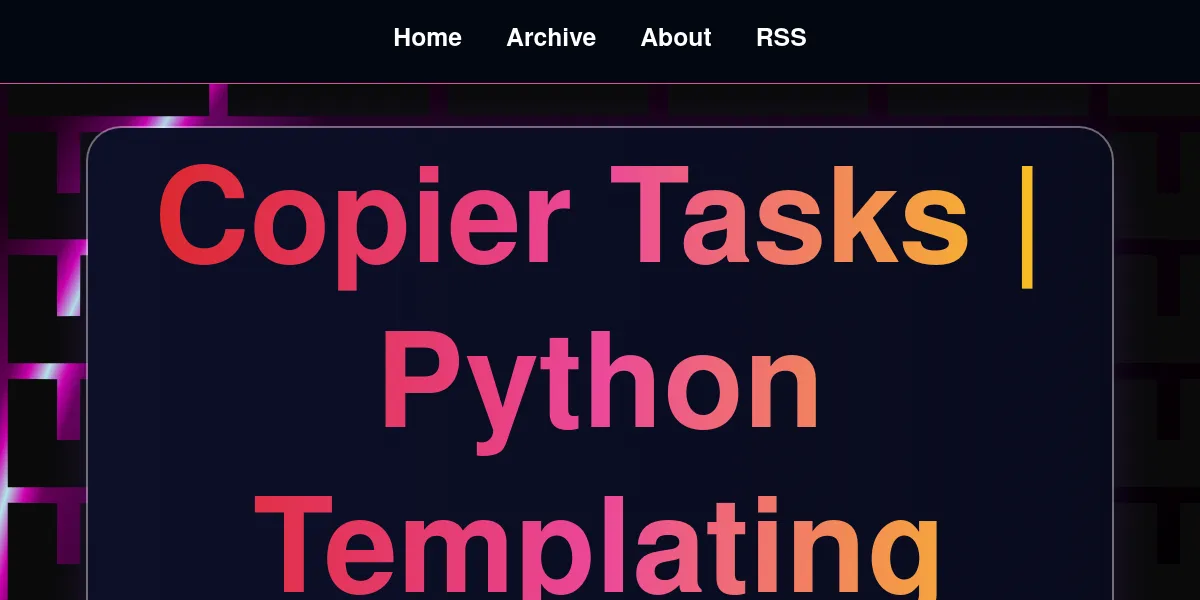Click the yellow pipe separator in the title

pyautogui.click(x=1026, y=225)
